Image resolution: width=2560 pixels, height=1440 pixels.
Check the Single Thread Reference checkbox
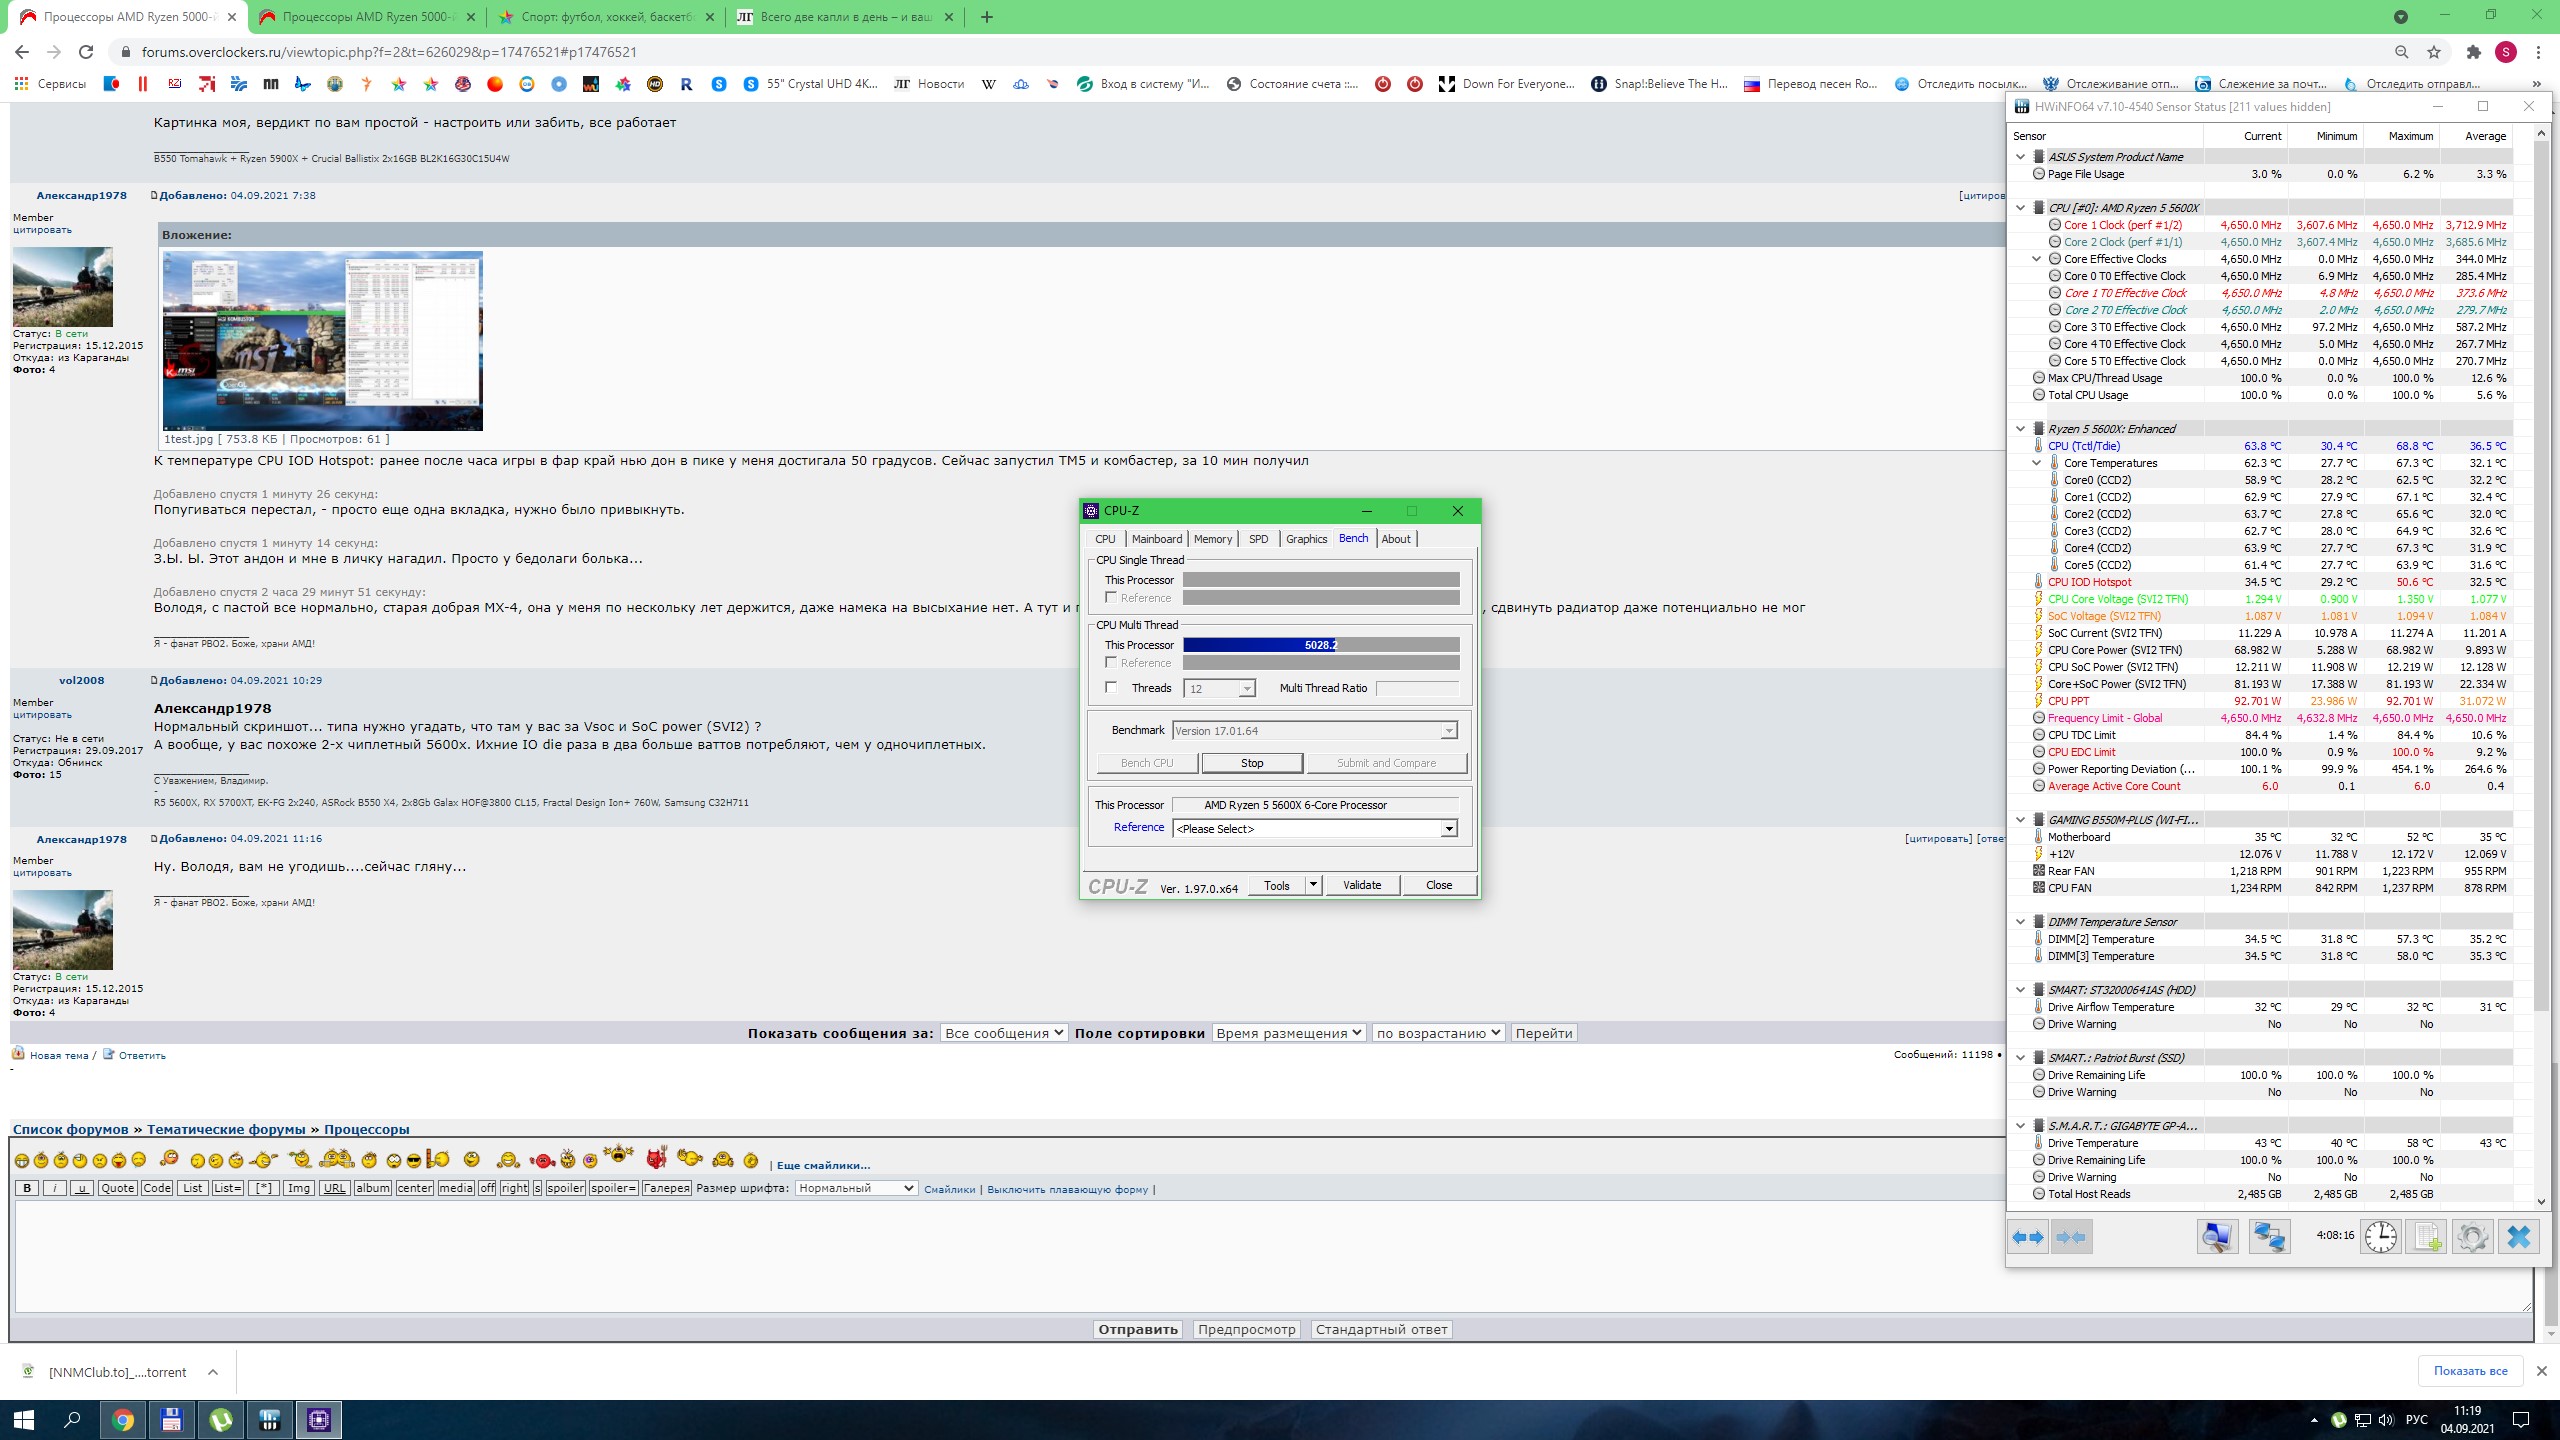pyautogui.click(x=1111, y=597)
